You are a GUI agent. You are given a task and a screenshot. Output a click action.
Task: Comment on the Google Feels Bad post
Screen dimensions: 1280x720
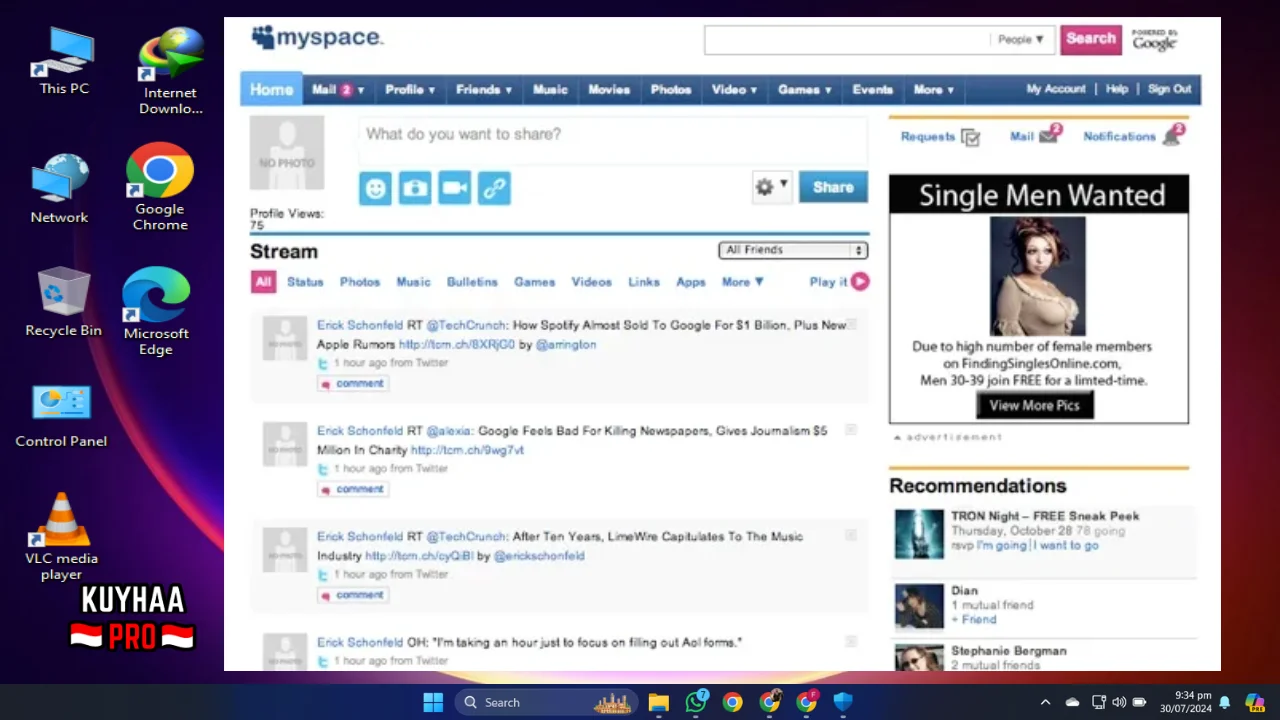tap(353, 489)
